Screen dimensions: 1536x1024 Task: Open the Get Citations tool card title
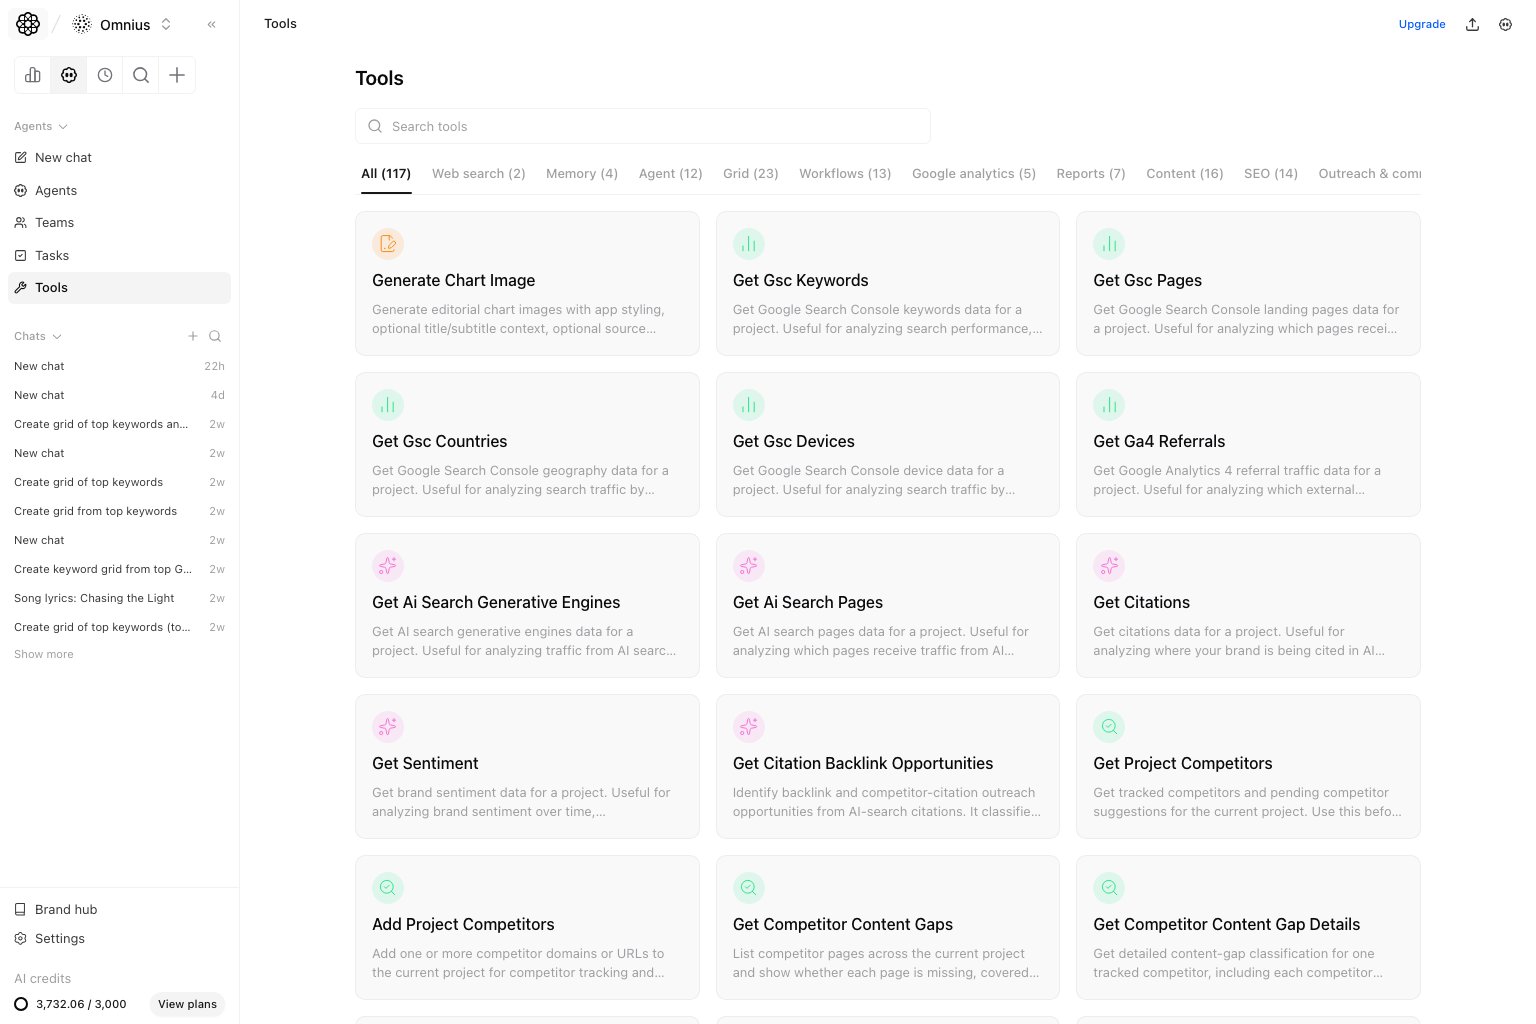click(x=1141, y=602)
